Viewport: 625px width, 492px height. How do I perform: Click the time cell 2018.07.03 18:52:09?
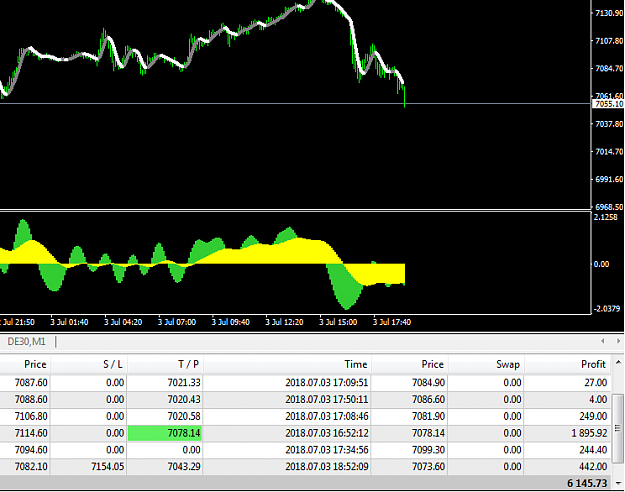(x=327, y=466)
